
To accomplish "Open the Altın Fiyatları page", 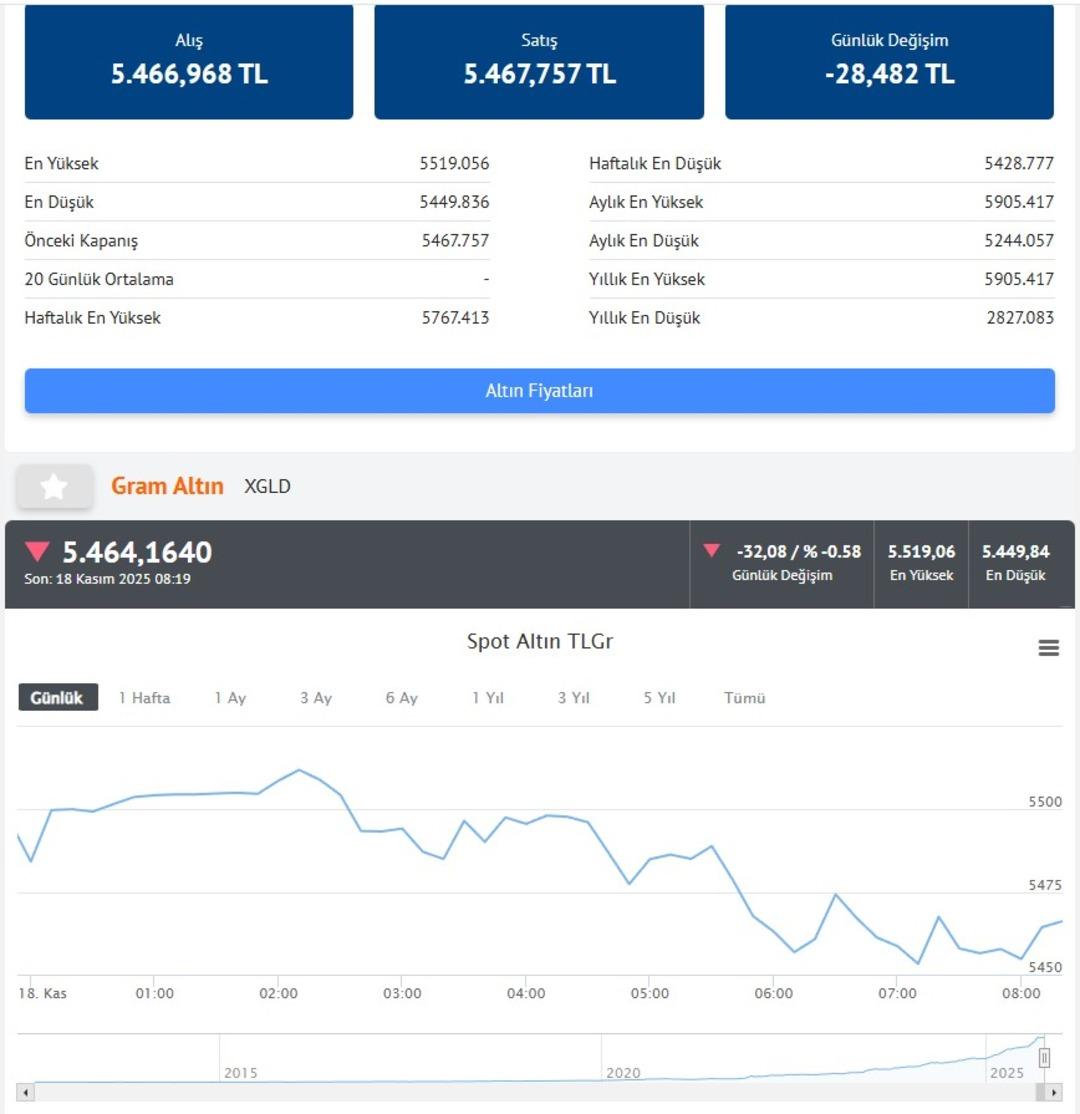I will [540, 391].
